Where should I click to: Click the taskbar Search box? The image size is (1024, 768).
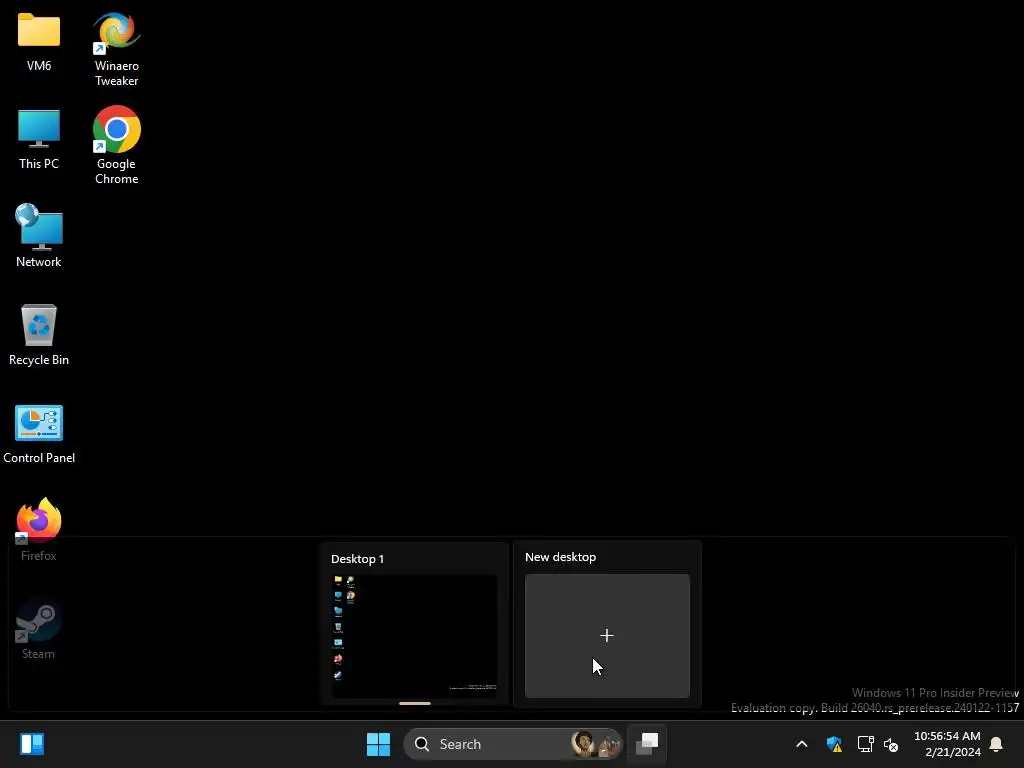(513, 744)
